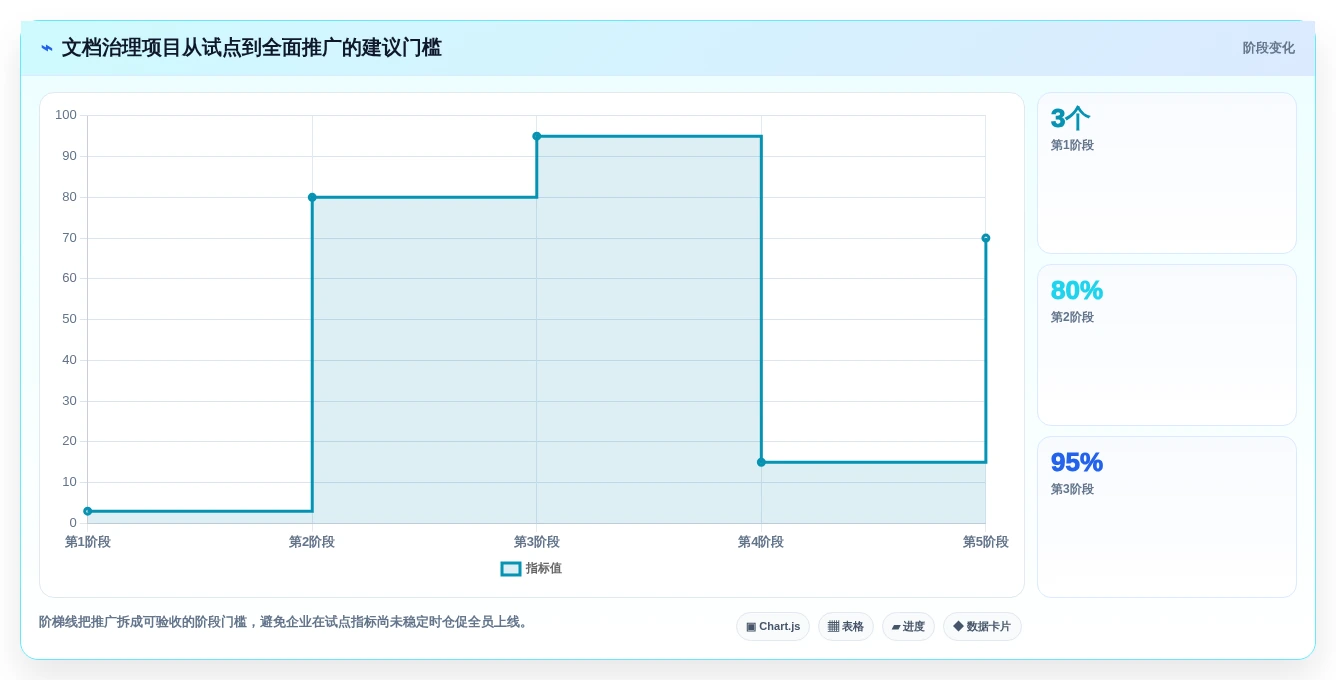Select the 表格 tag
The image size is (1336, 680).
[846, 627]
